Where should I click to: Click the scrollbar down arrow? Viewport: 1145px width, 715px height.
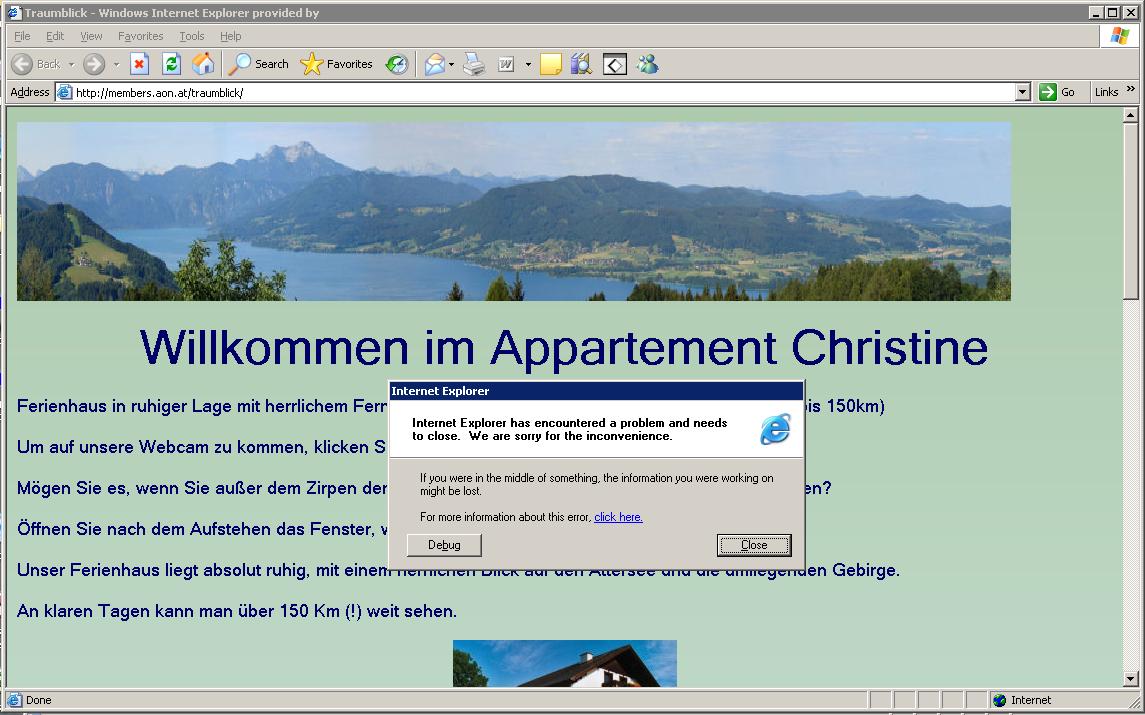(1130, 679)
